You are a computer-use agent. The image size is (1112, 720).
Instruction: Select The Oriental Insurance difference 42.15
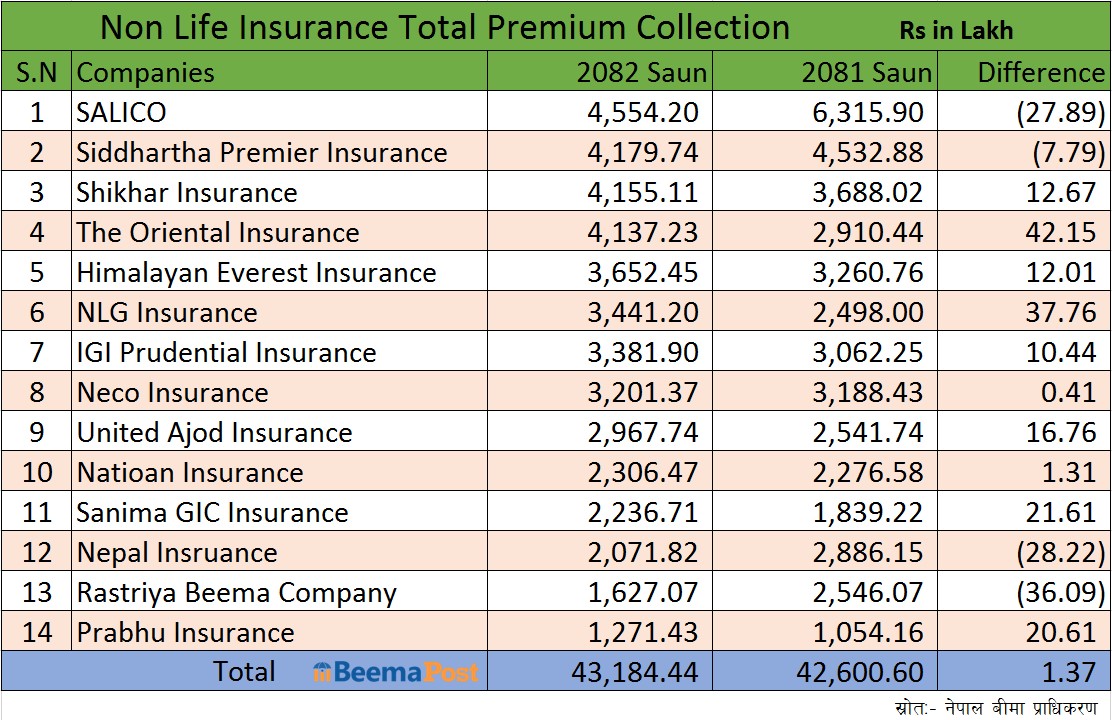click(1061, 232)
